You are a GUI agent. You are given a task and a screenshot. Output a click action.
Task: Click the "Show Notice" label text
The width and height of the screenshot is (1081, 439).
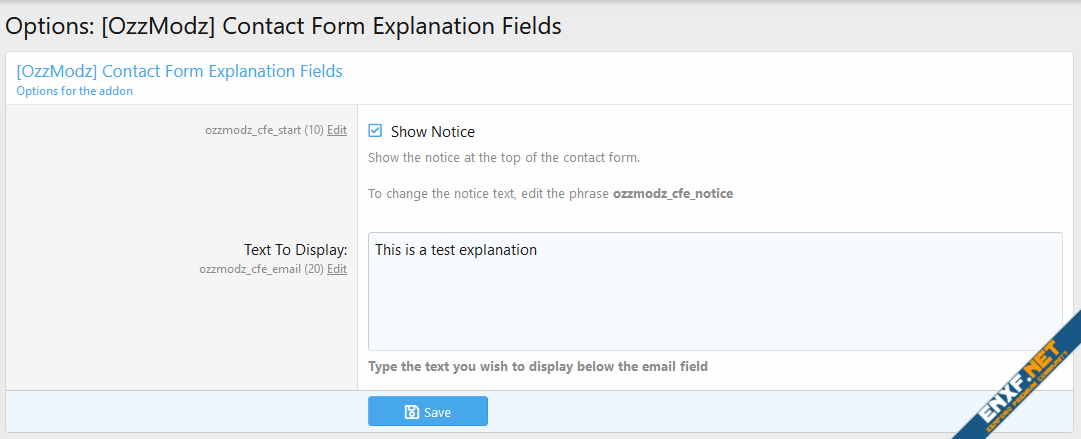click(x=432, y=132)
